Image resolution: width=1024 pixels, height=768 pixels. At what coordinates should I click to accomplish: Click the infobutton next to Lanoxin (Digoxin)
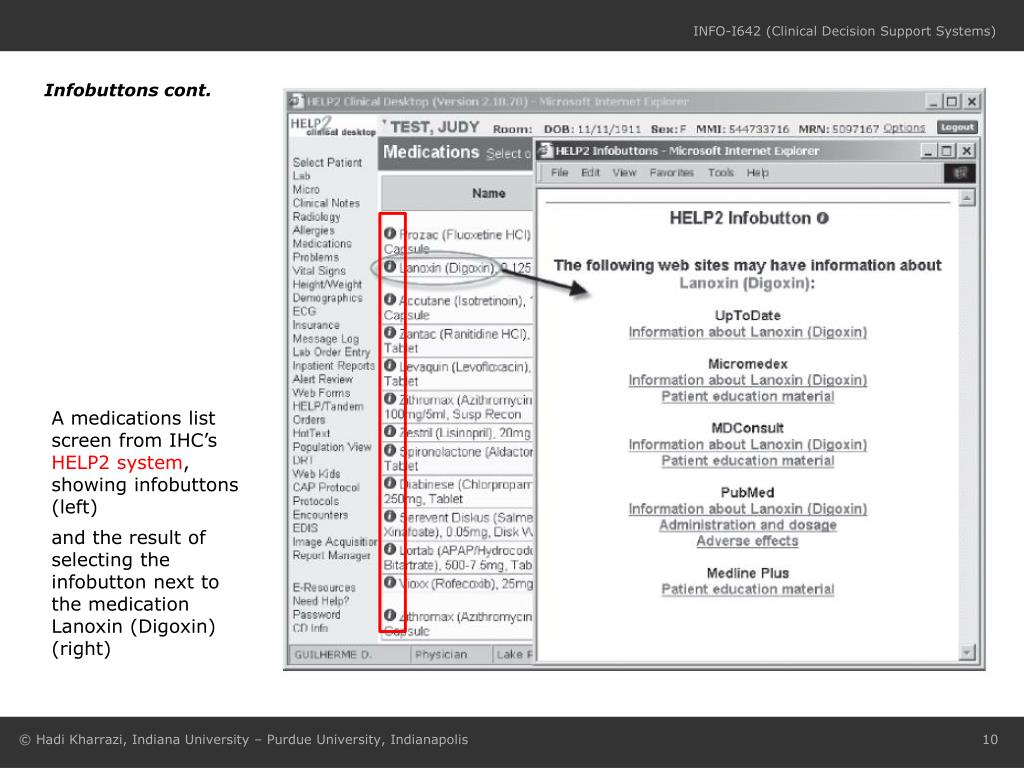390,266
